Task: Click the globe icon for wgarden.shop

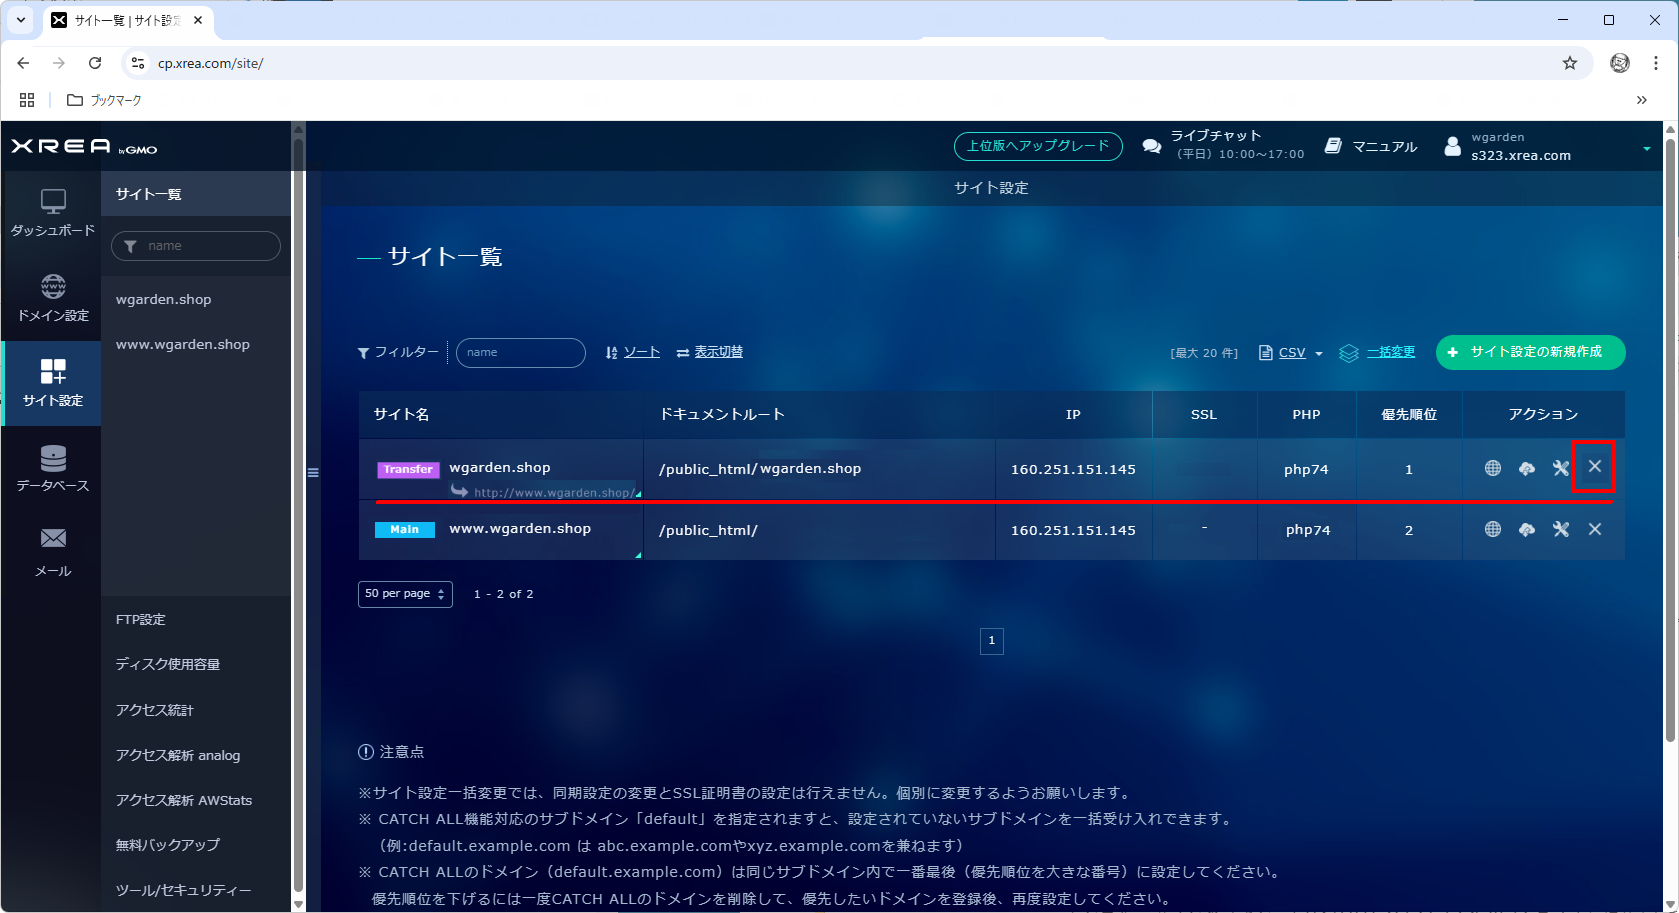Action: [1491, 468]
